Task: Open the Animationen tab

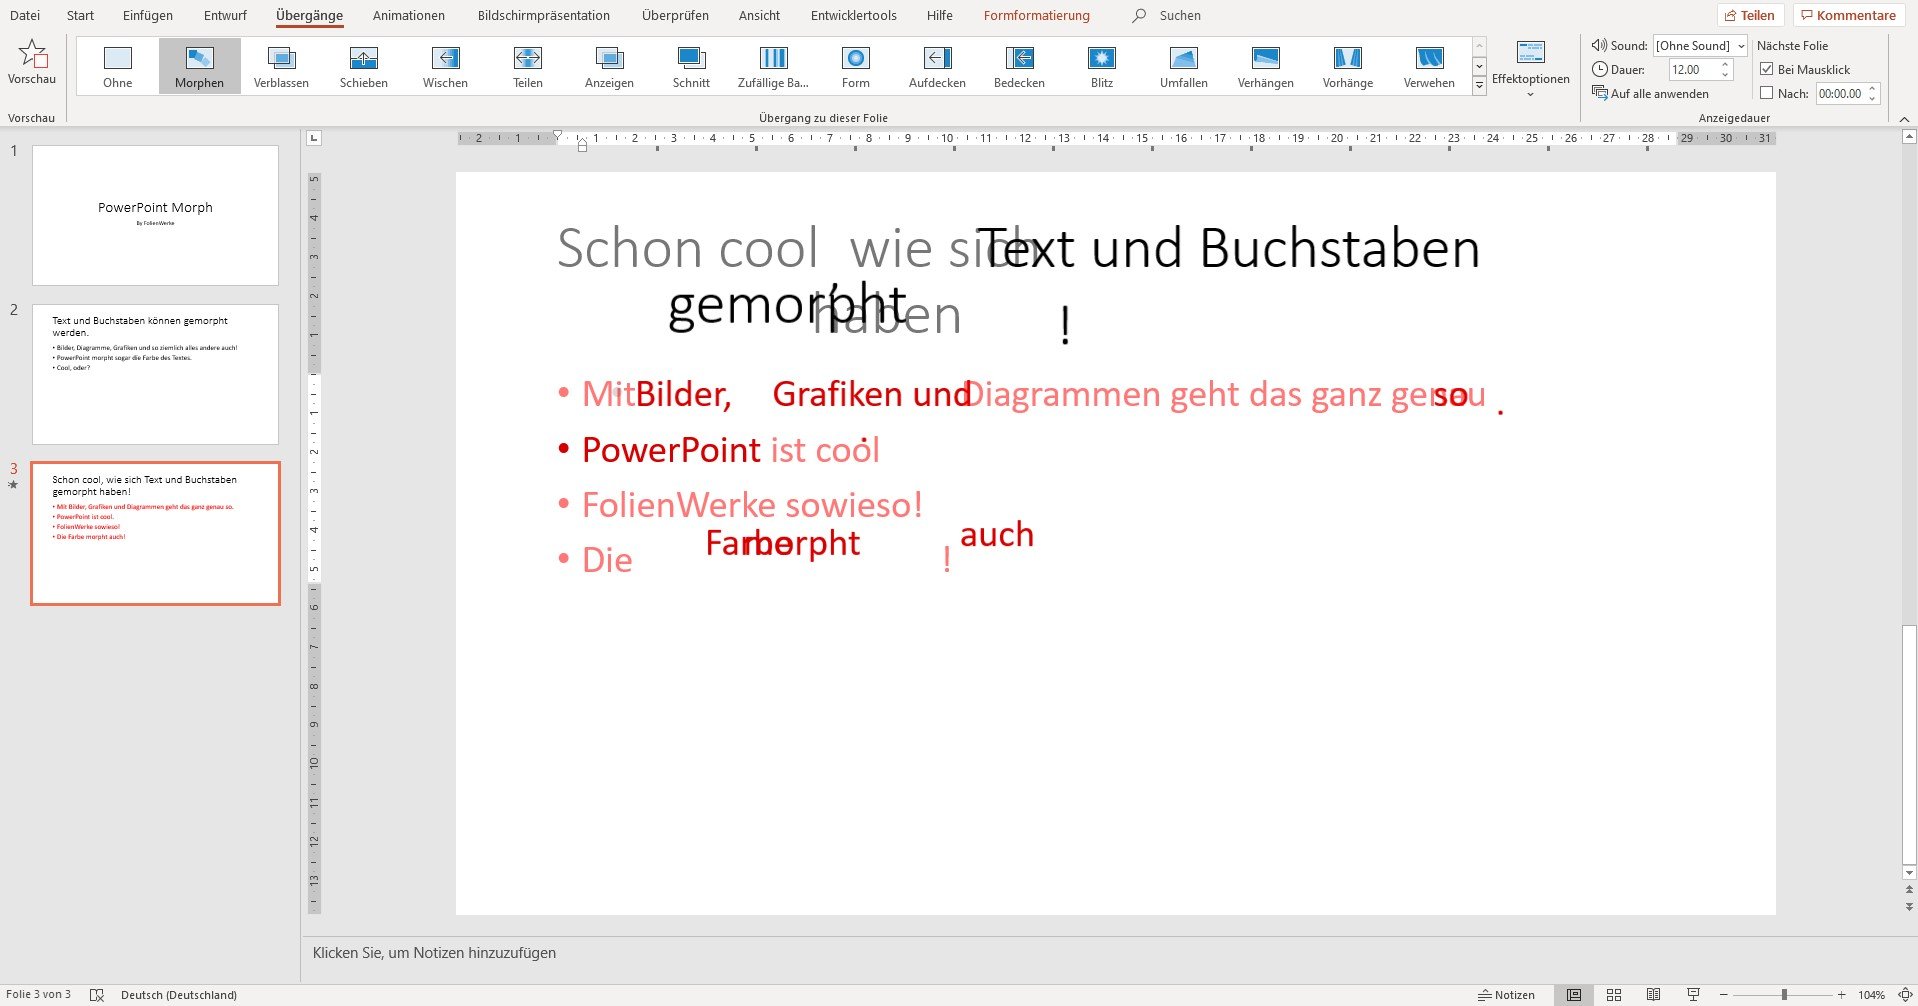Action: 409,15
